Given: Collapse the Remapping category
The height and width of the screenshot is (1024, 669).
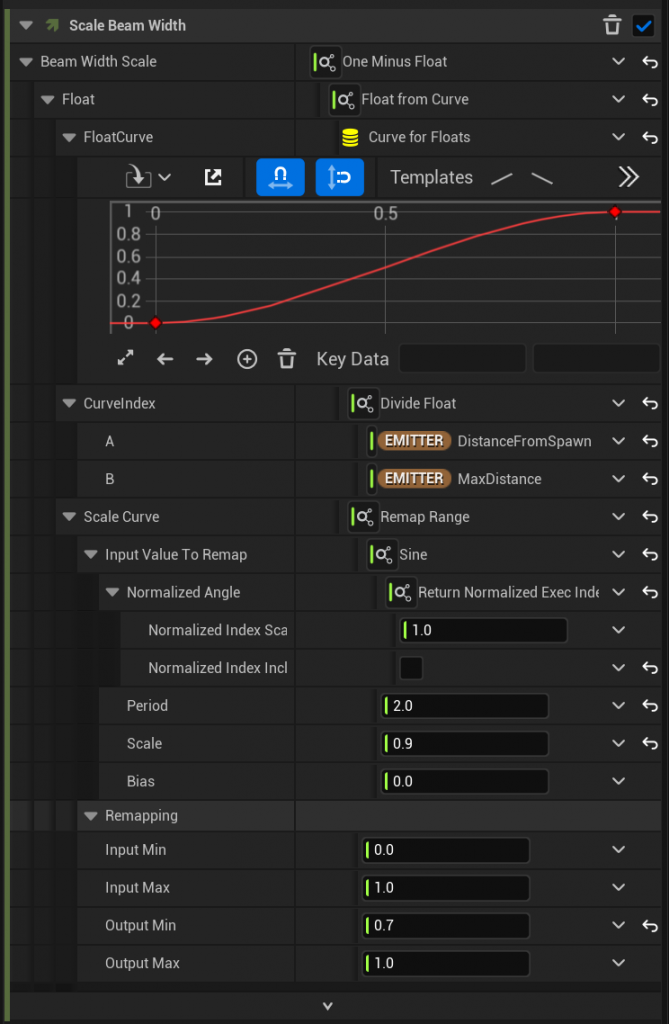Looking at the screenshot, I should (91, 816).
